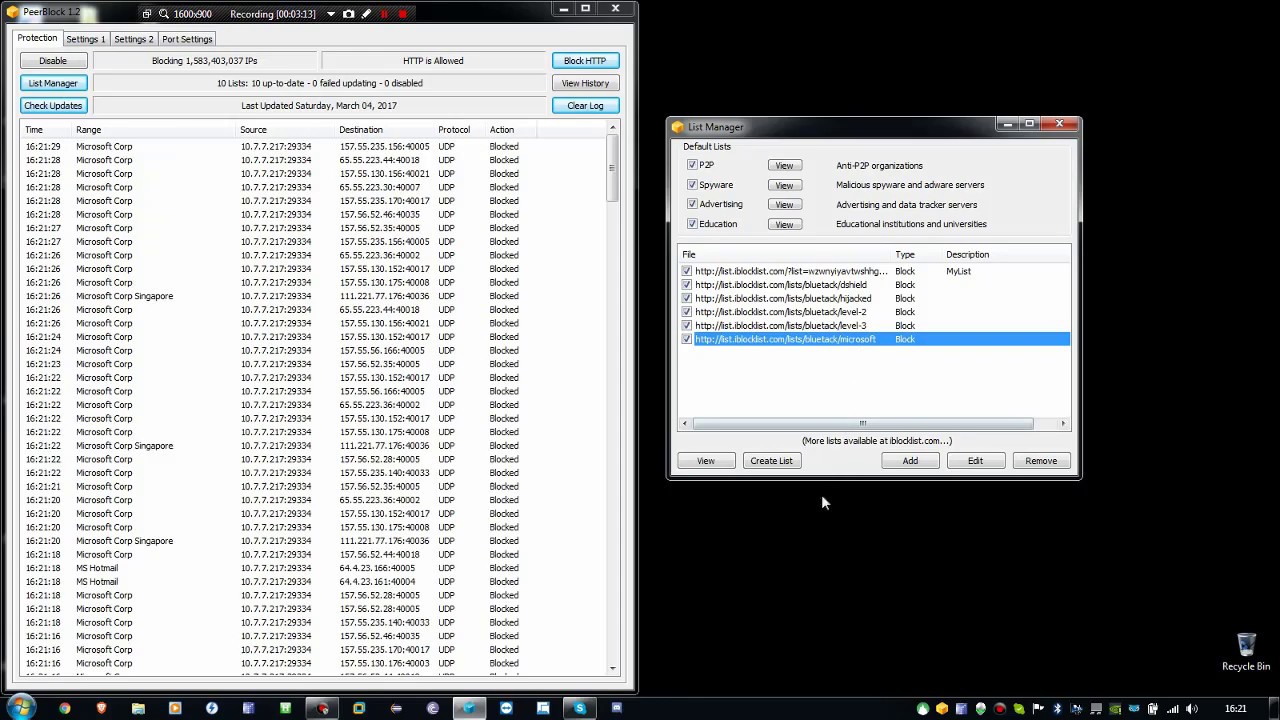Click the Block HTTP button
Image resolution: width=1280 pixels, height=720 pixels.
pos(585,61)
